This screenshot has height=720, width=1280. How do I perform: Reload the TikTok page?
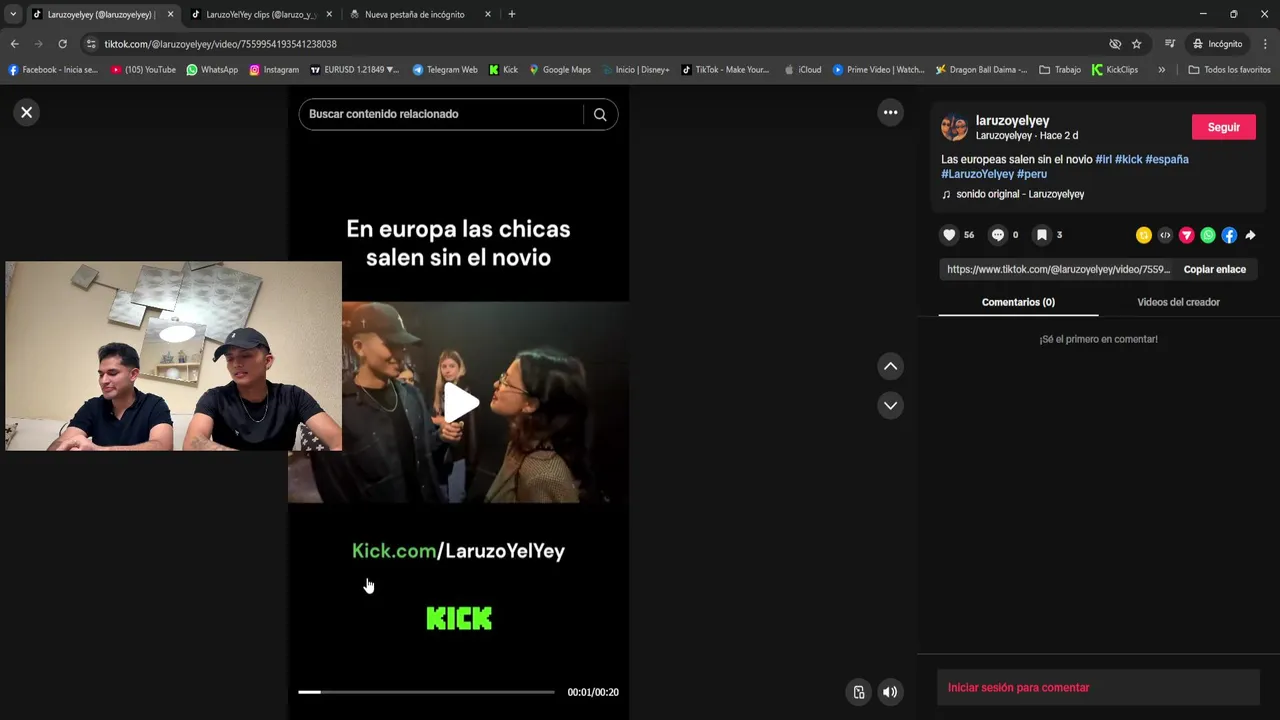coord(62,44)
